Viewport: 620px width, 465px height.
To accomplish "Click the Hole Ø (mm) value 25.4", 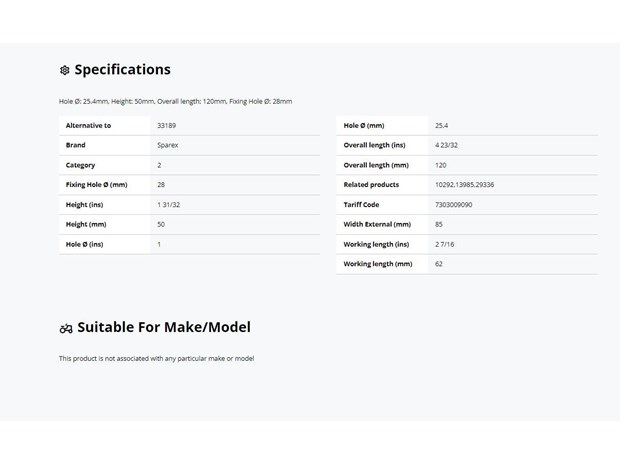I will 441,125.
